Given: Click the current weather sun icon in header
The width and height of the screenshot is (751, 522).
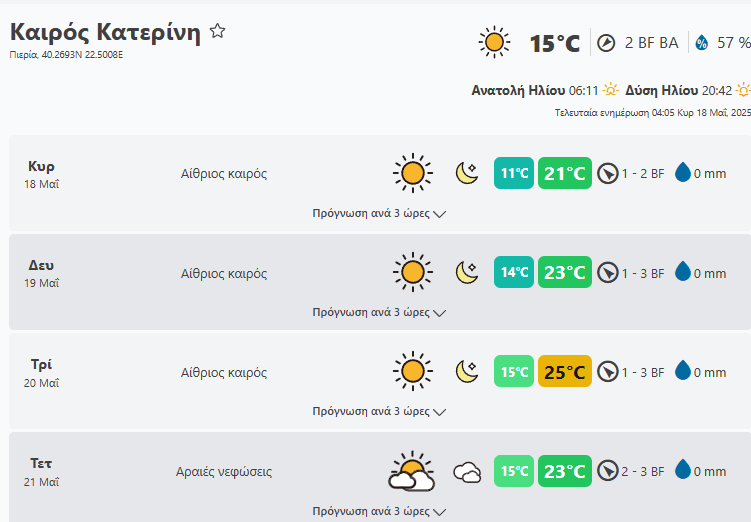Looking at the screenshot, I should (x=494, y=42).
